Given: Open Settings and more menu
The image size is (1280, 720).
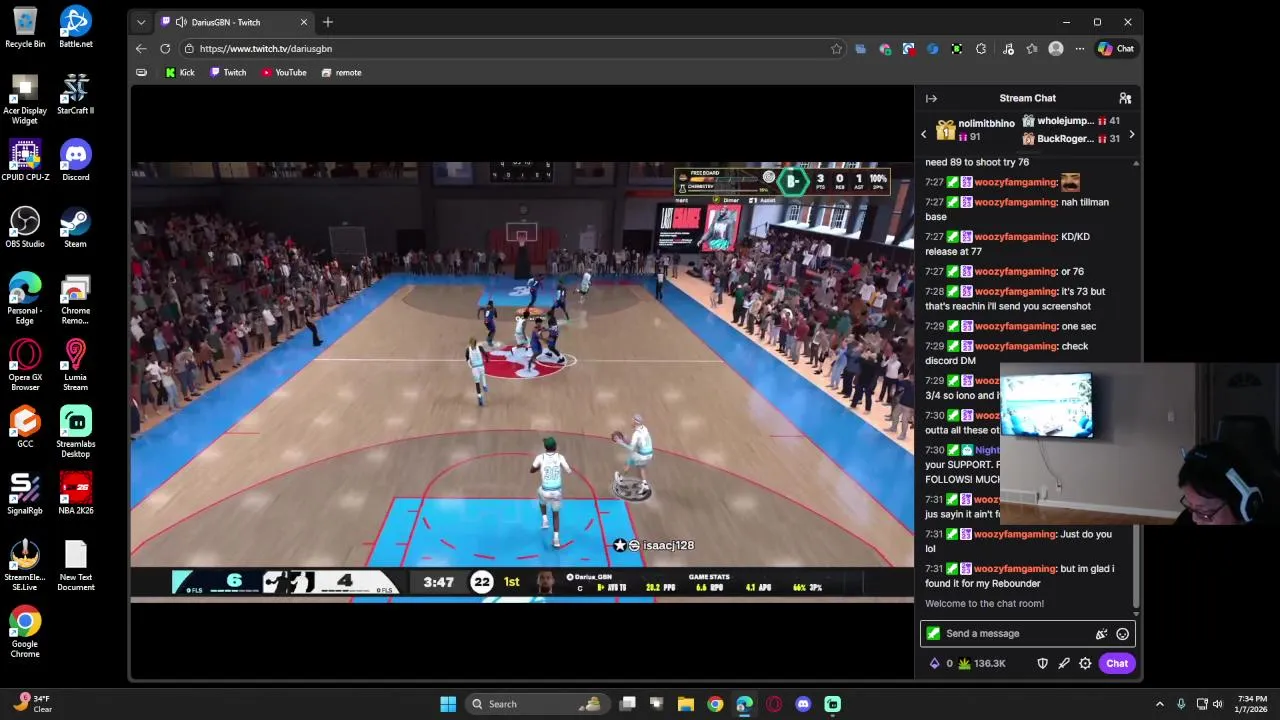Looking at the screenshot, I should 1080,48.
